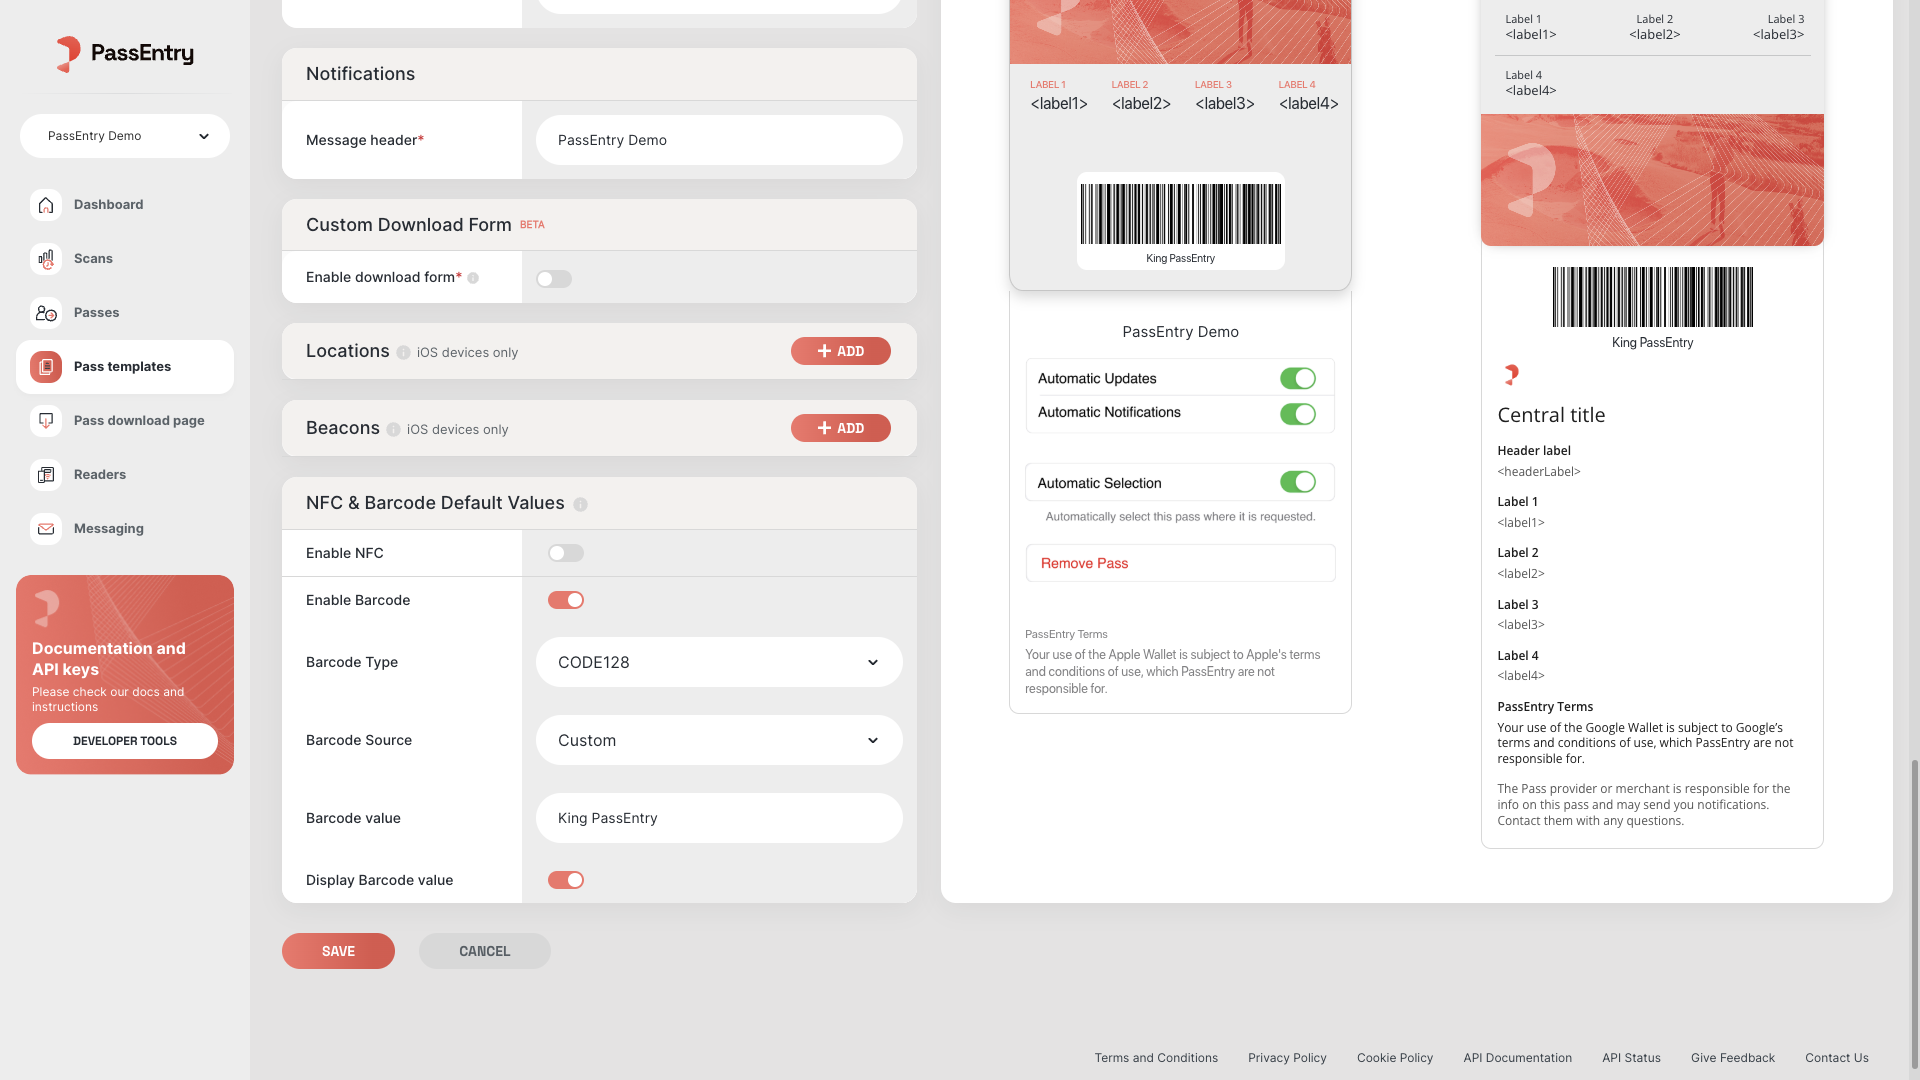Image resolution: width=1920 pixels, height=1080 pixels.
Task: Click the Passes people icon
Action: coord(46,313)
